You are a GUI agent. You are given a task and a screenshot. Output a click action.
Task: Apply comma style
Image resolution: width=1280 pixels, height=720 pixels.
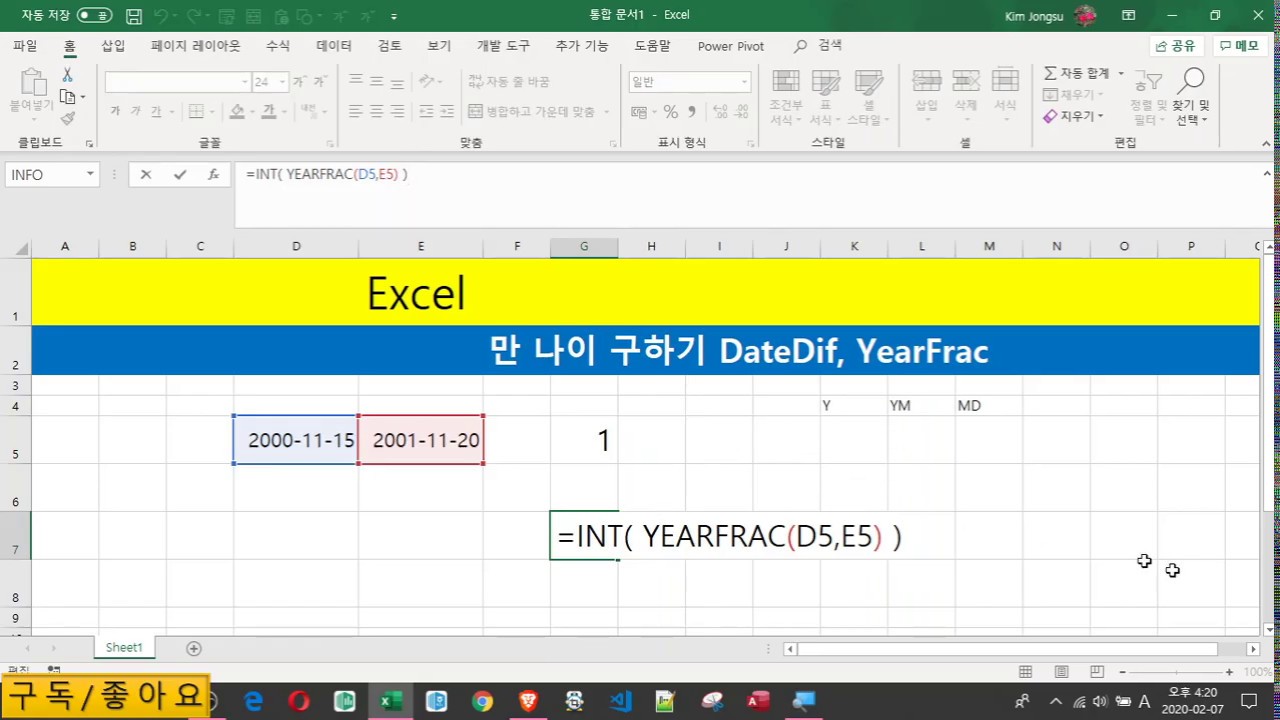690,112
